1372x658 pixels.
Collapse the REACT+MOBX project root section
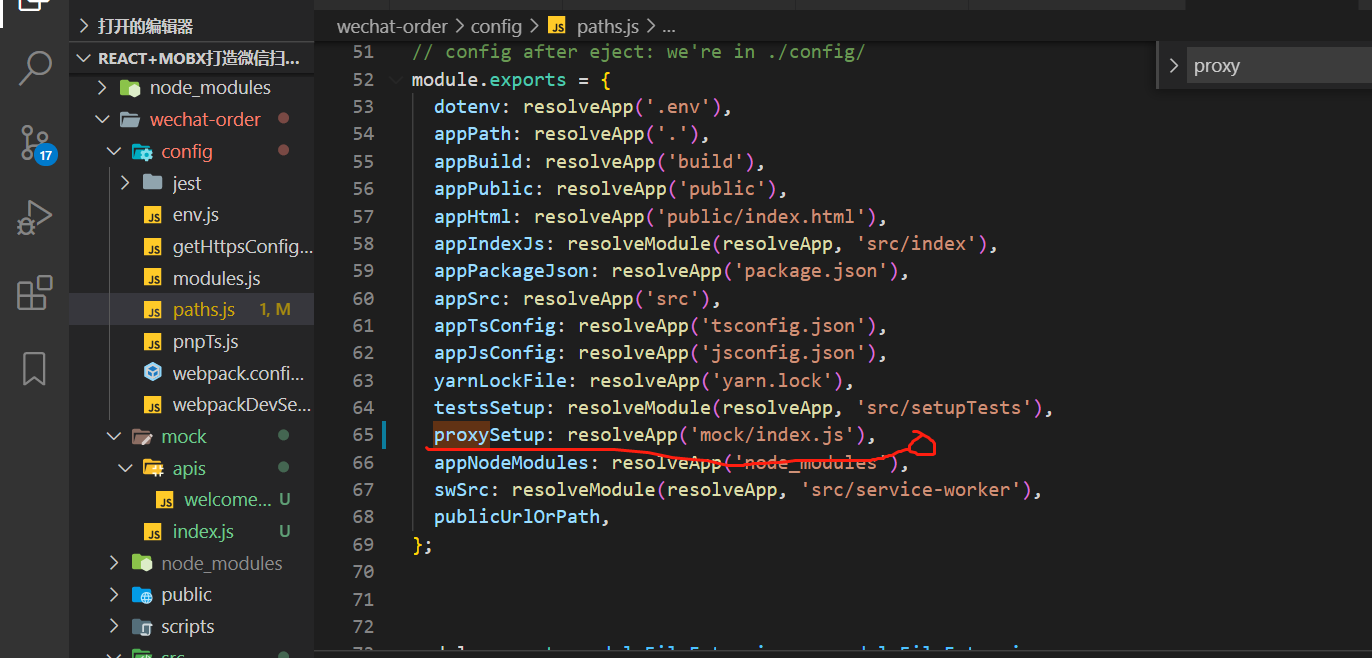190,58
